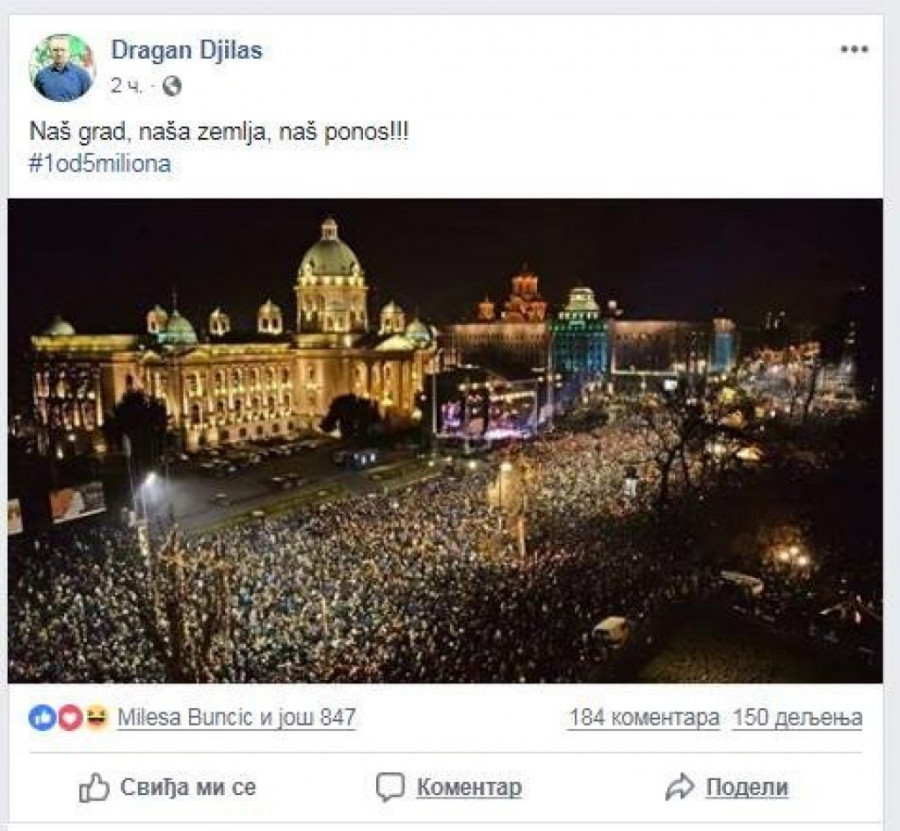
Task: Open the three-dot post options menu
Action: tap(854, 50)
